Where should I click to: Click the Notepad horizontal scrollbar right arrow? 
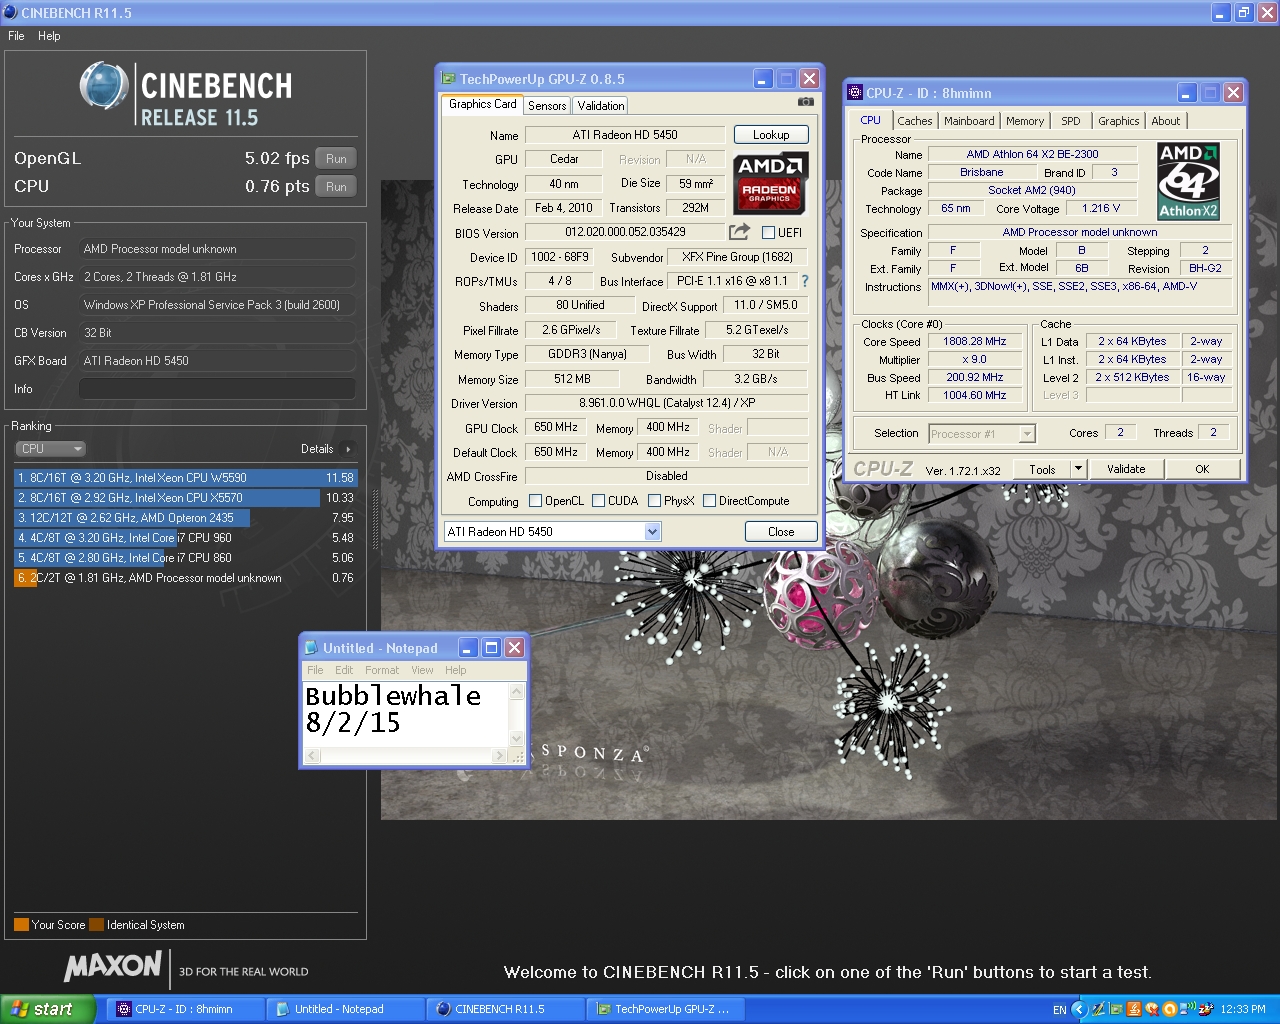pos(500,756)
